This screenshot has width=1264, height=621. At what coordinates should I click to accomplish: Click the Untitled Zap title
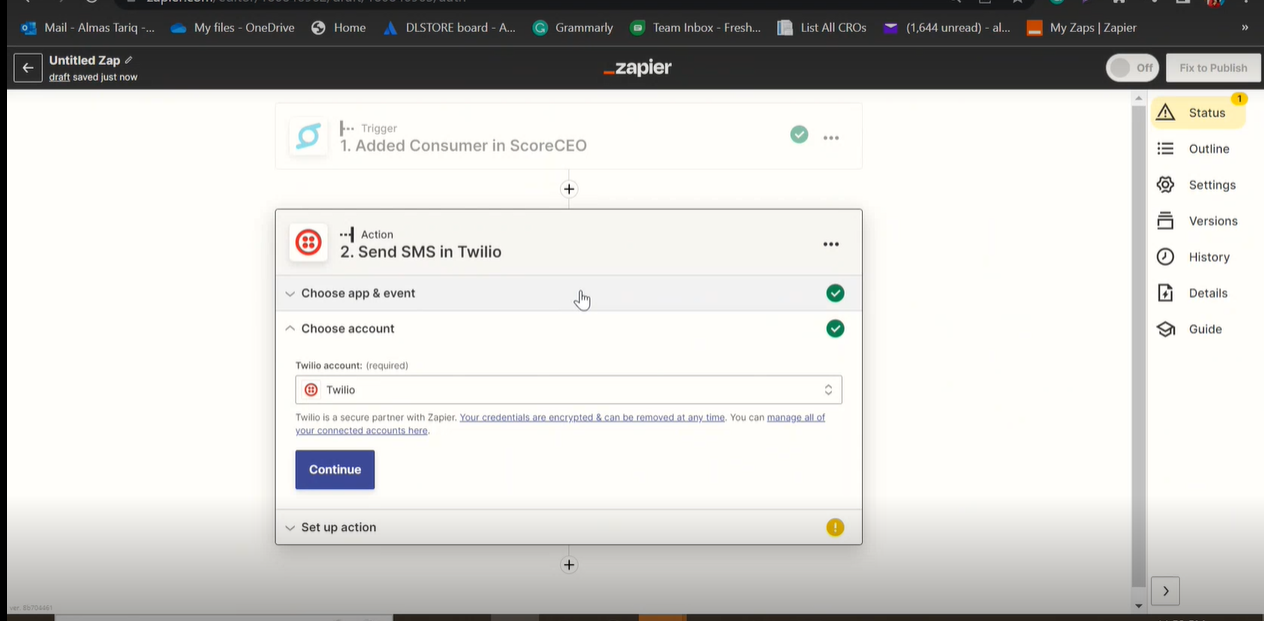coord(84,60)
